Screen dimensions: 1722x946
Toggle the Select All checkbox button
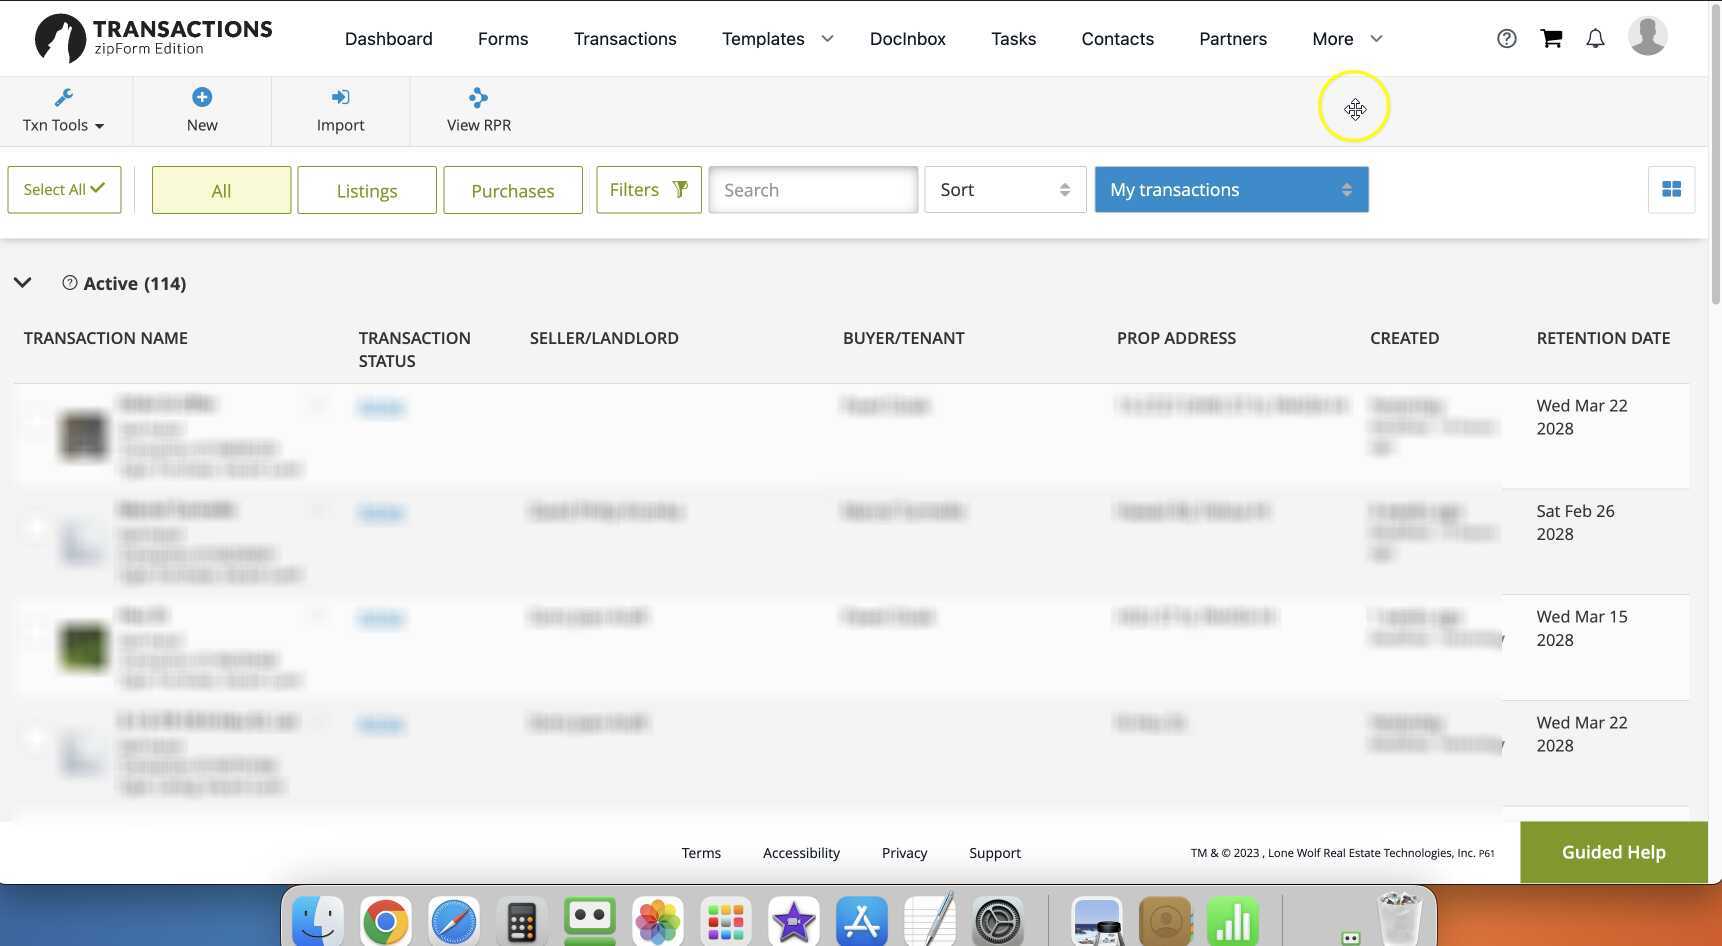64,190
